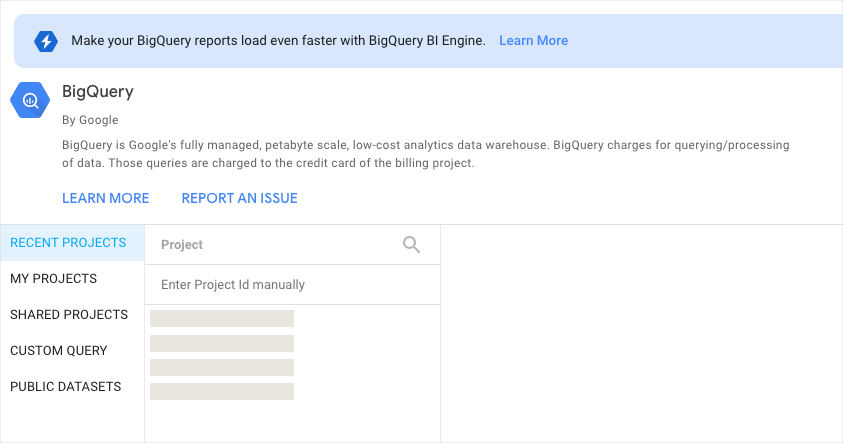This screenshot has height=443, width=843.
Task: Open the Learn More link in the banner
Action: click(533, 41)
